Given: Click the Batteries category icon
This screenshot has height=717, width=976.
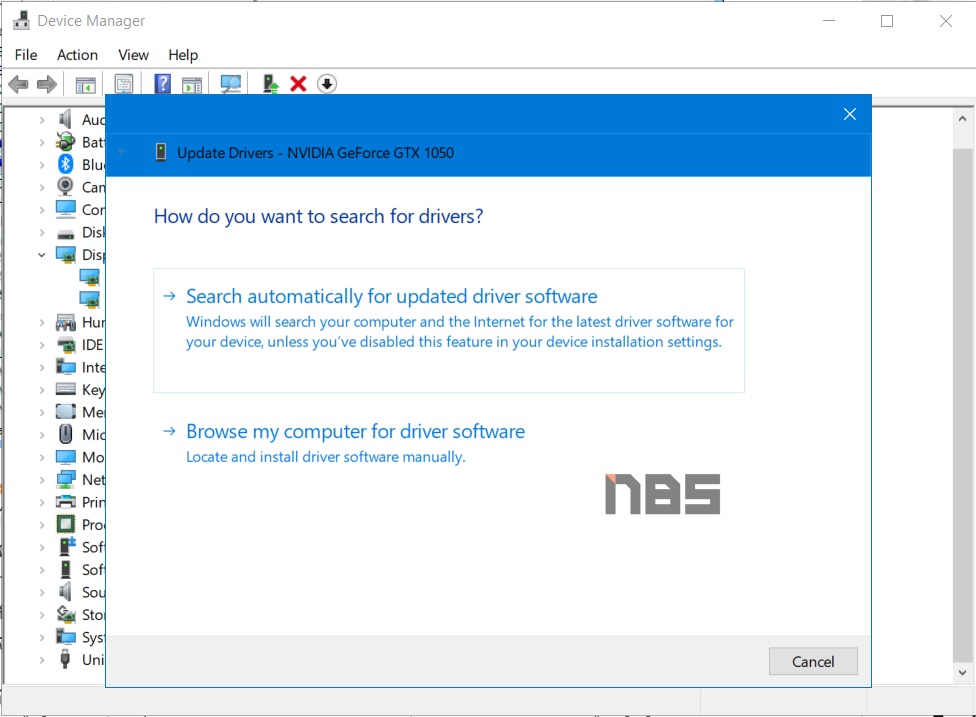Looking at the screenshot, I should click(66, 142).
